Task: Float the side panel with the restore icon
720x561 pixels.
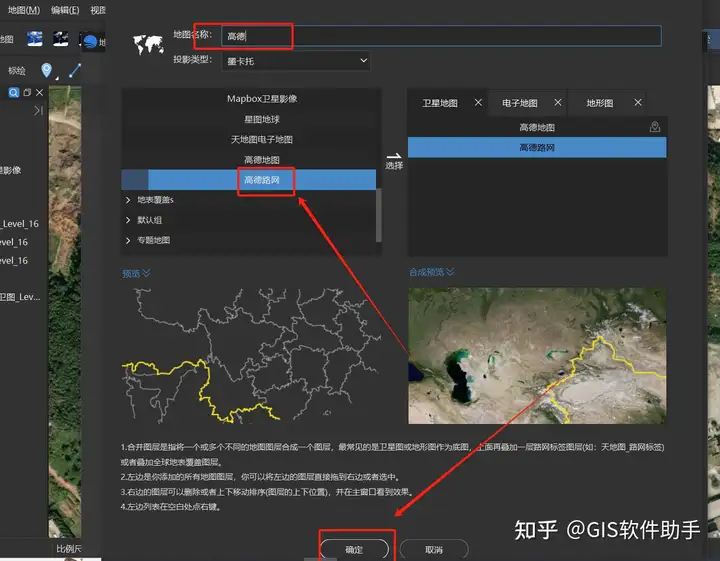Action: pos(27,93)
